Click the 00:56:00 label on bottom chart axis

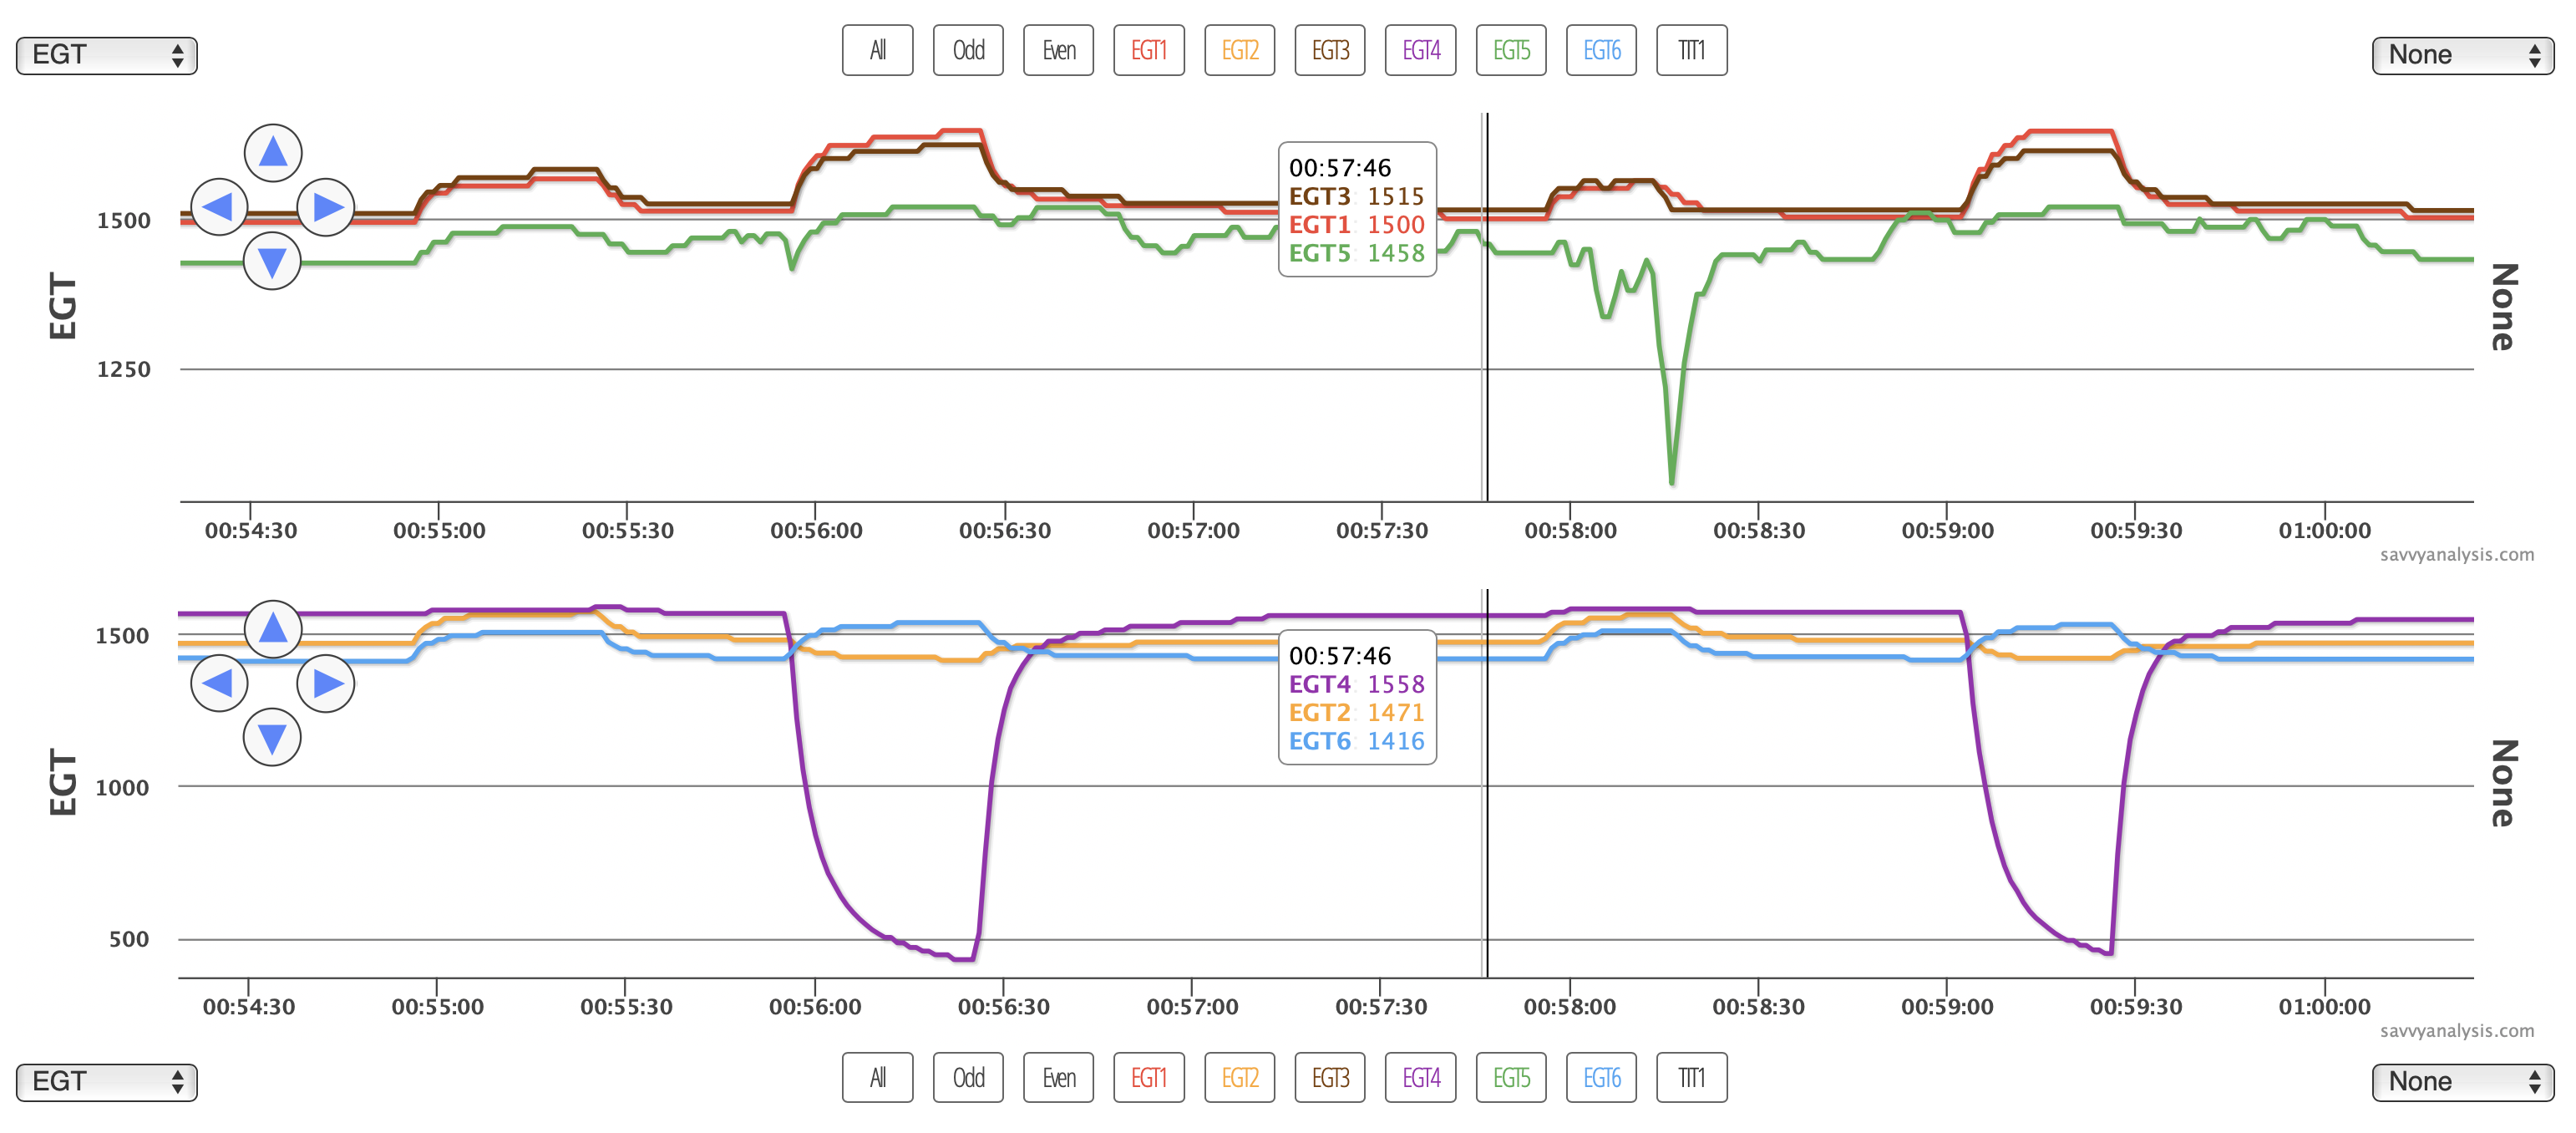pos(815,1007)
